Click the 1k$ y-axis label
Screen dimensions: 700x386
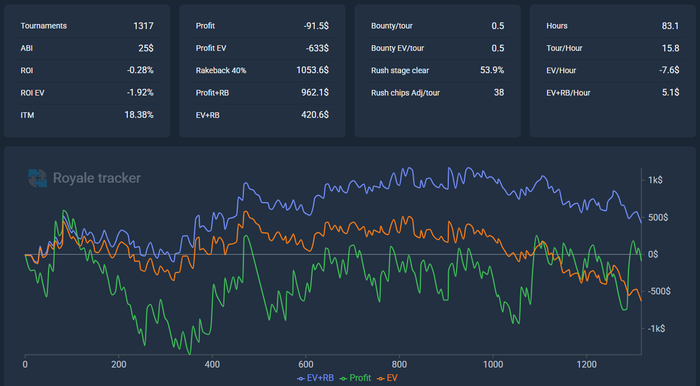(x=655, y=180)
